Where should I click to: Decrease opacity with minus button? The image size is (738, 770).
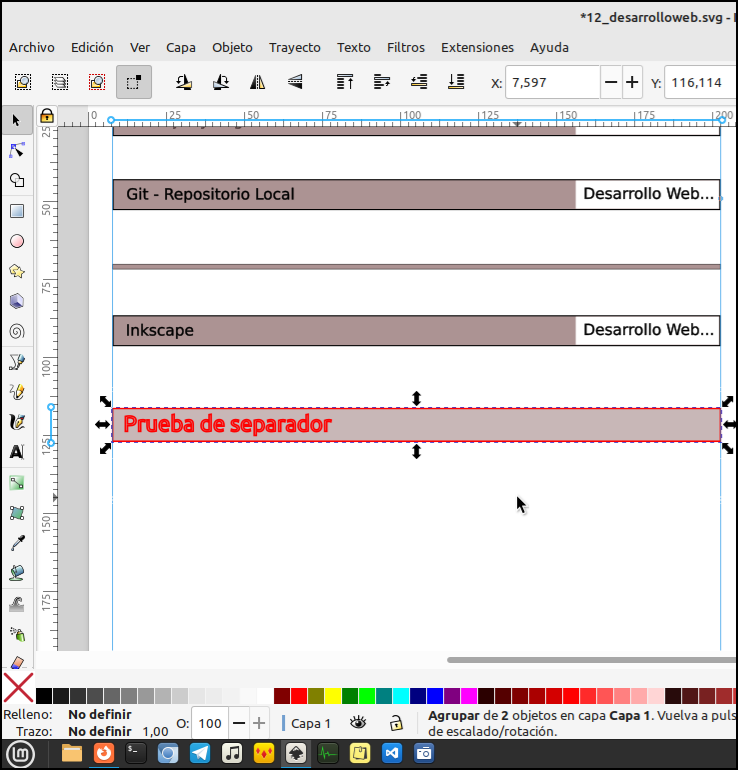(x=239, y=723)
